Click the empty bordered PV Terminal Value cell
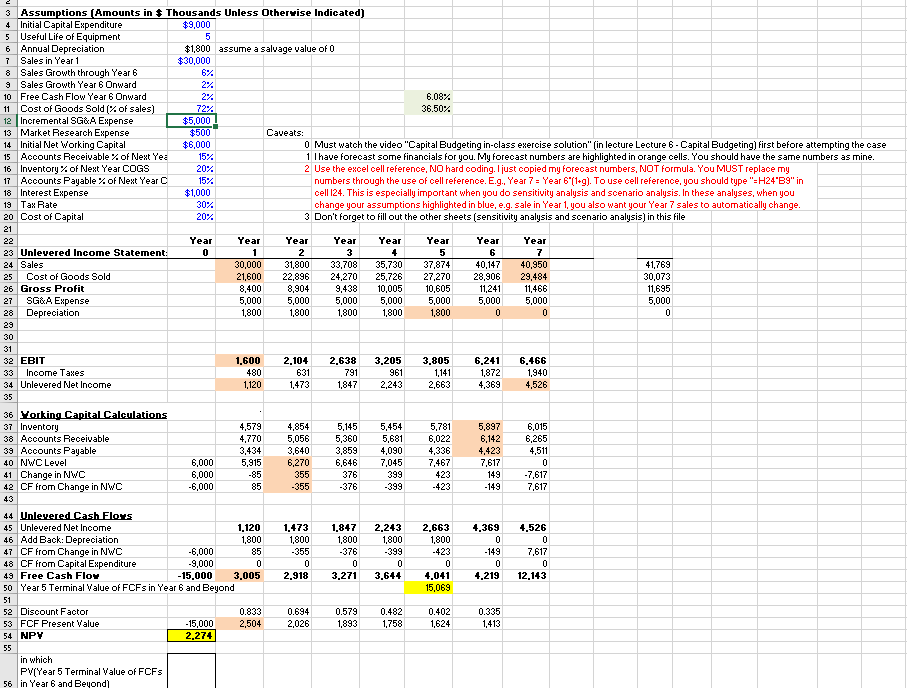Image resolution: width=907 pixels, height=688 pixels. [x=191, y=671]
